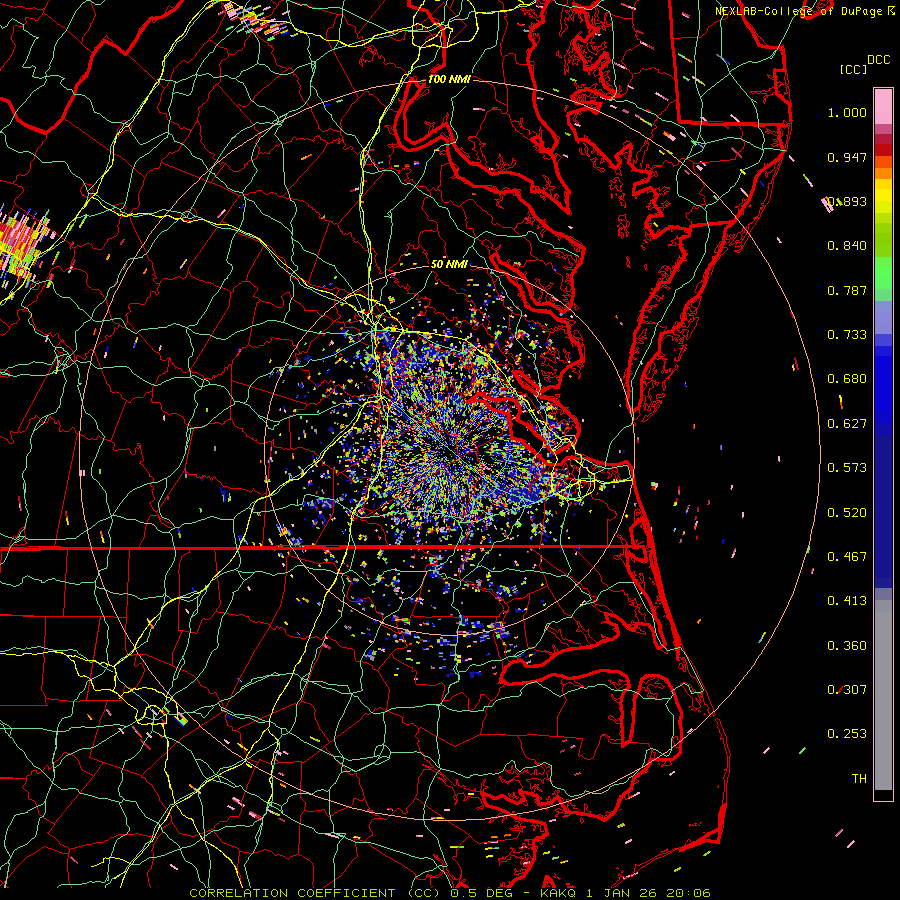Select the bright green color bar segment
The image size is (900, 900).
click(883, 273)
